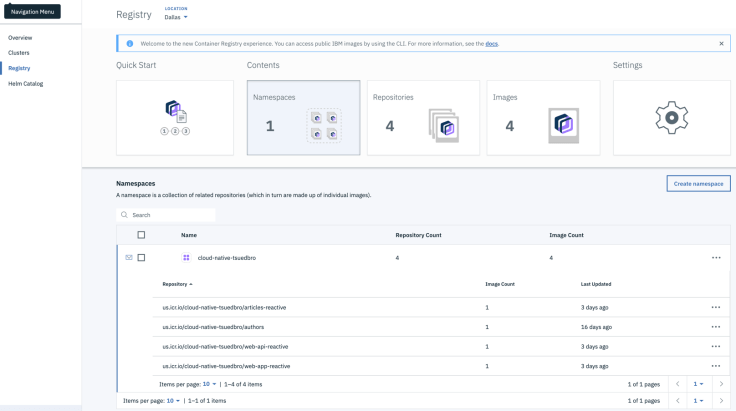
Task: Open overflow menu for web-app-reactive repository
Action: 715,366
